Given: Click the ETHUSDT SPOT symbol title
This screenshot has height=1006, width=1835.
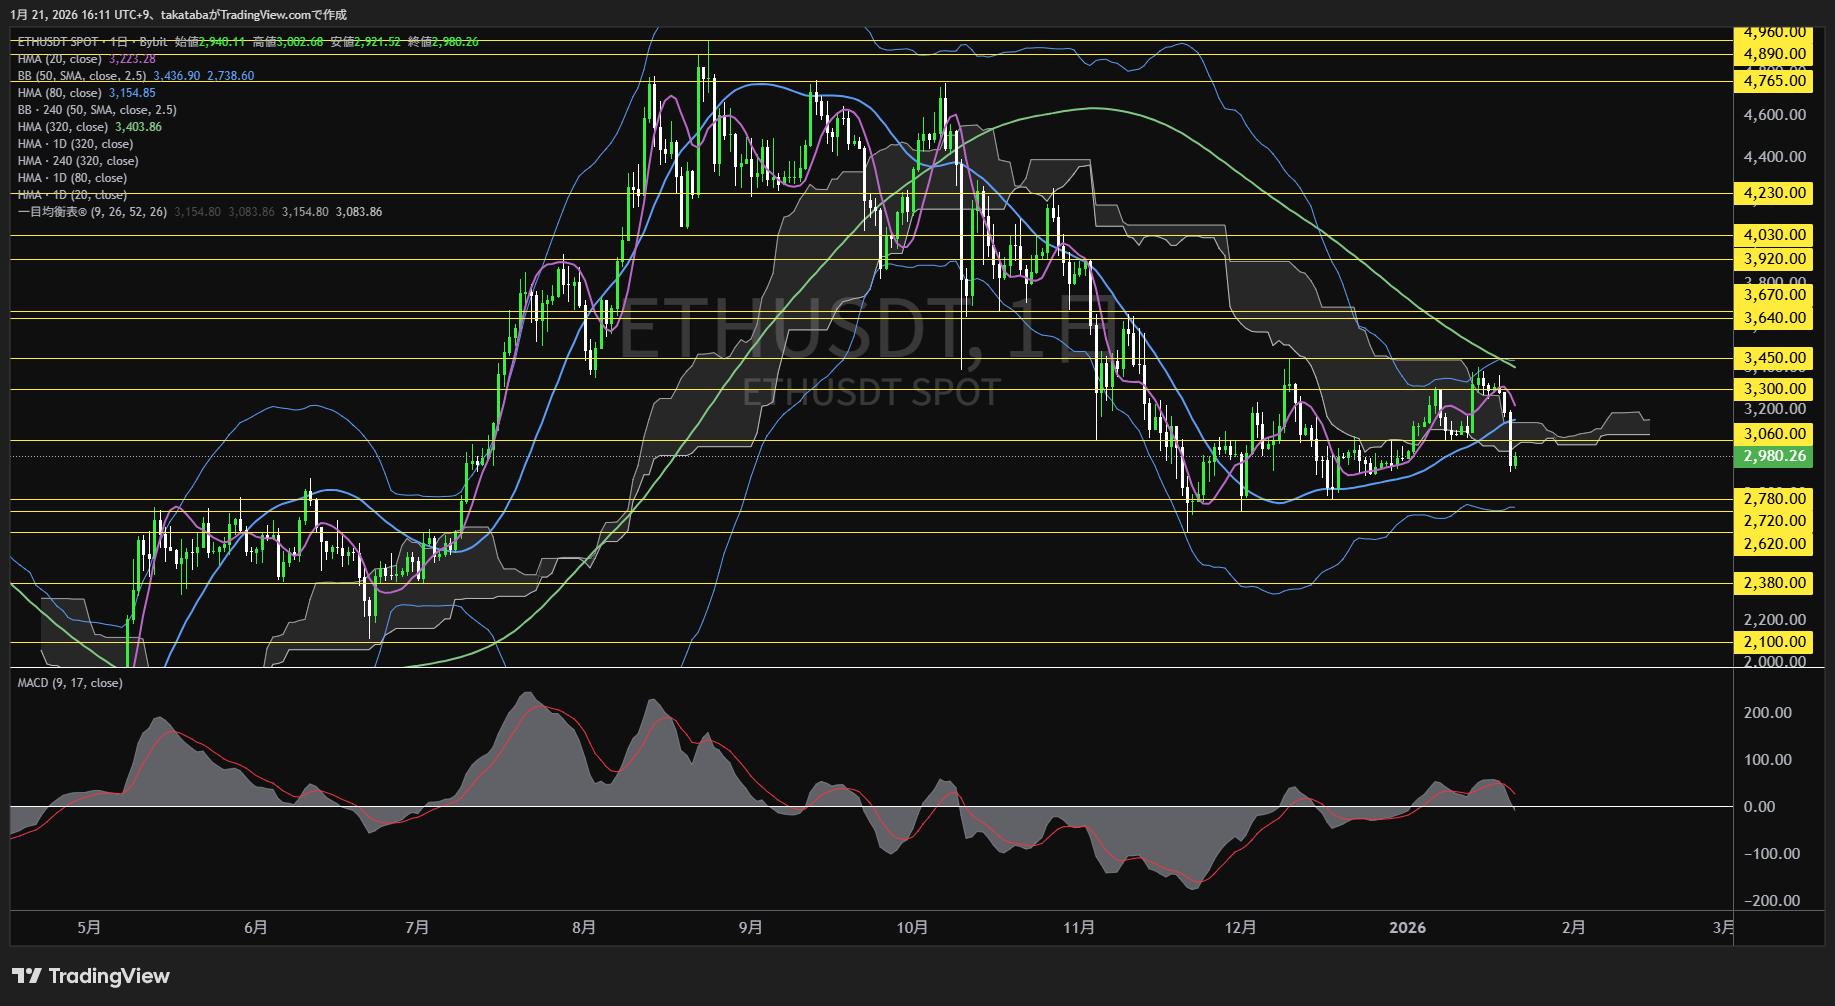Looking at the screenshot, I should (58, 42).
